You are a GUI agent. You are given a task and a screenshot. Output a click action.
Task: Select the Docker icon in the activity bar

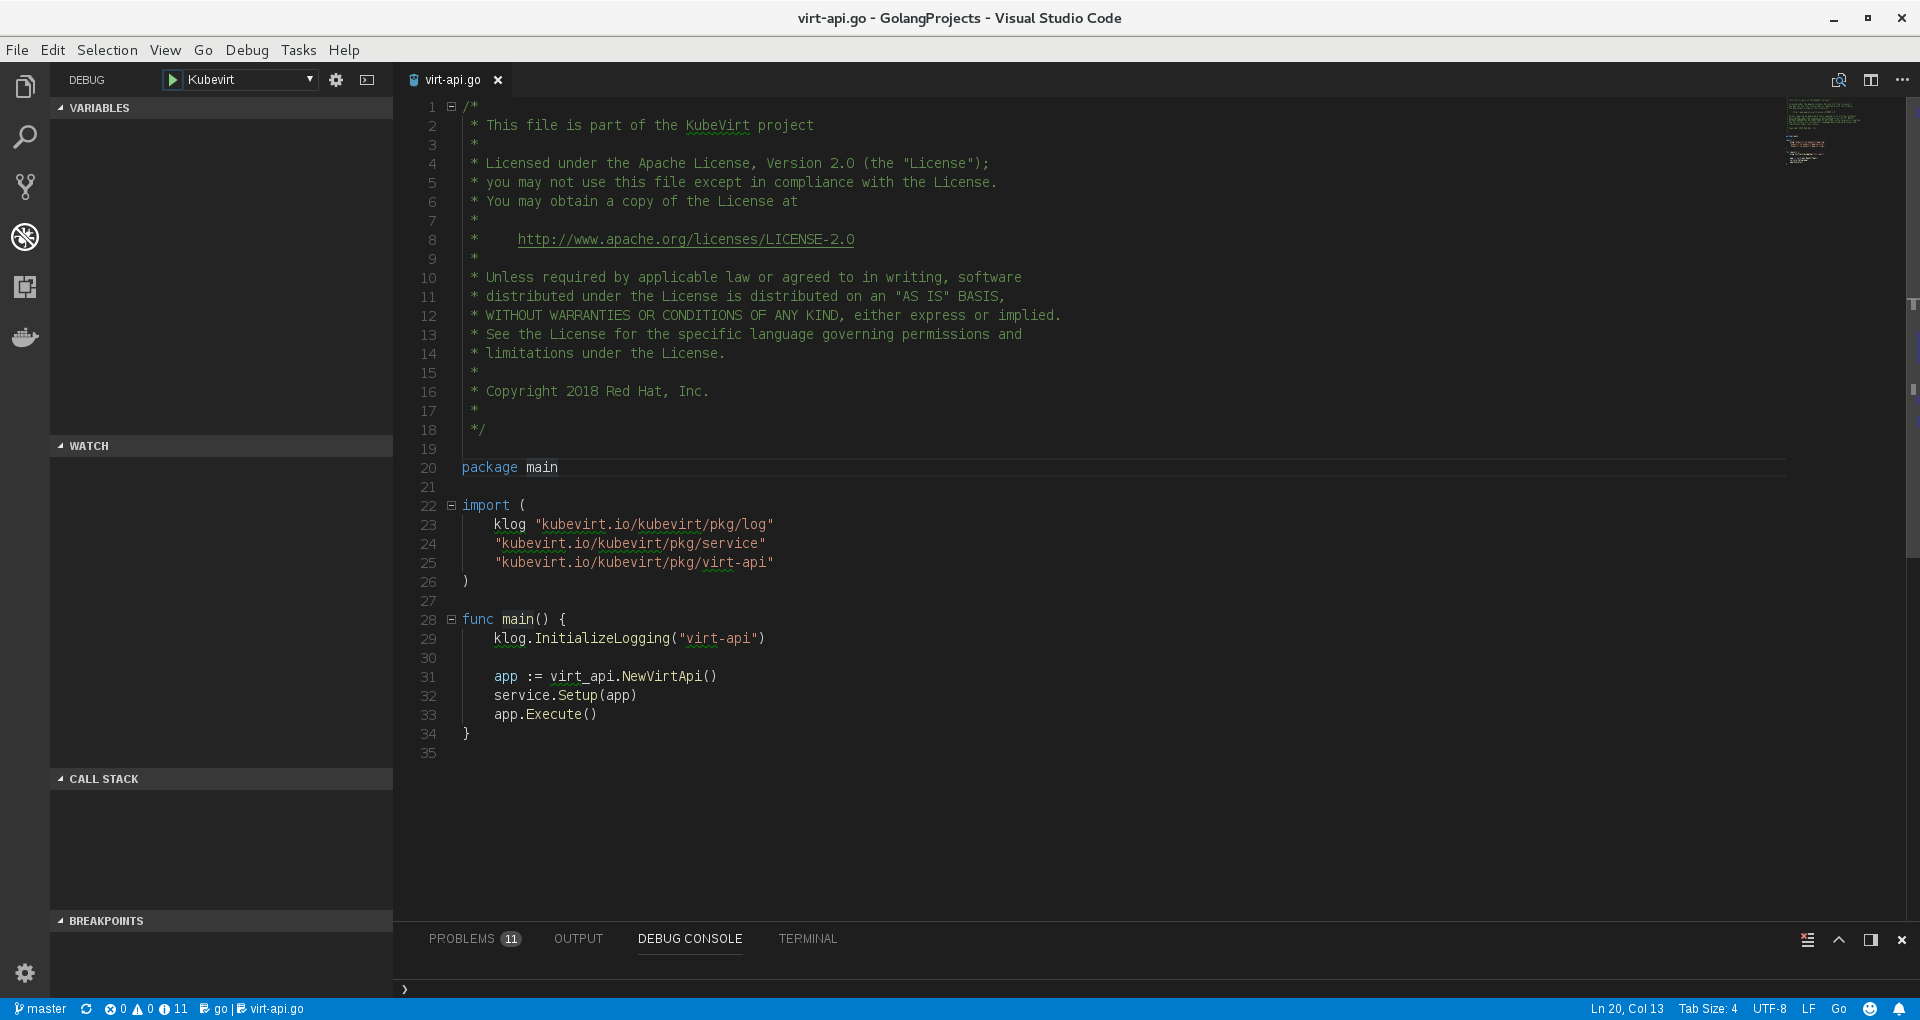[x=25, y=337]
